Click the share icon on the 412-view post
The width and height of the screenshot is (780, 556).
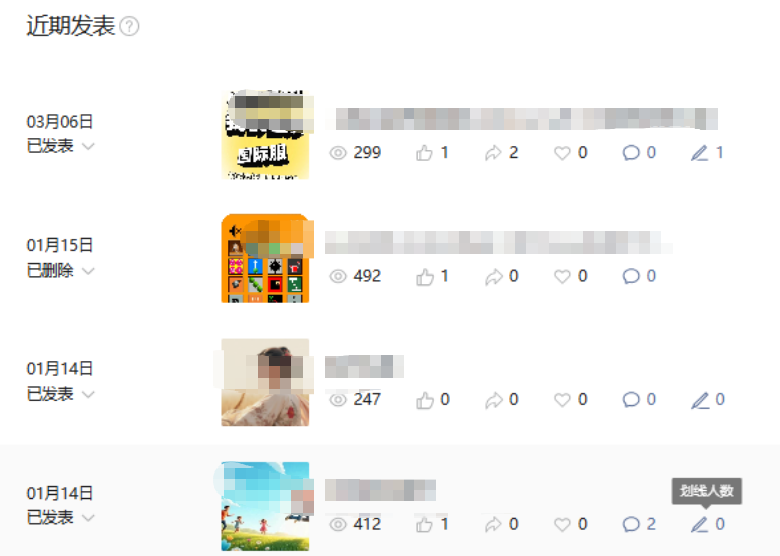pos(493,524)
